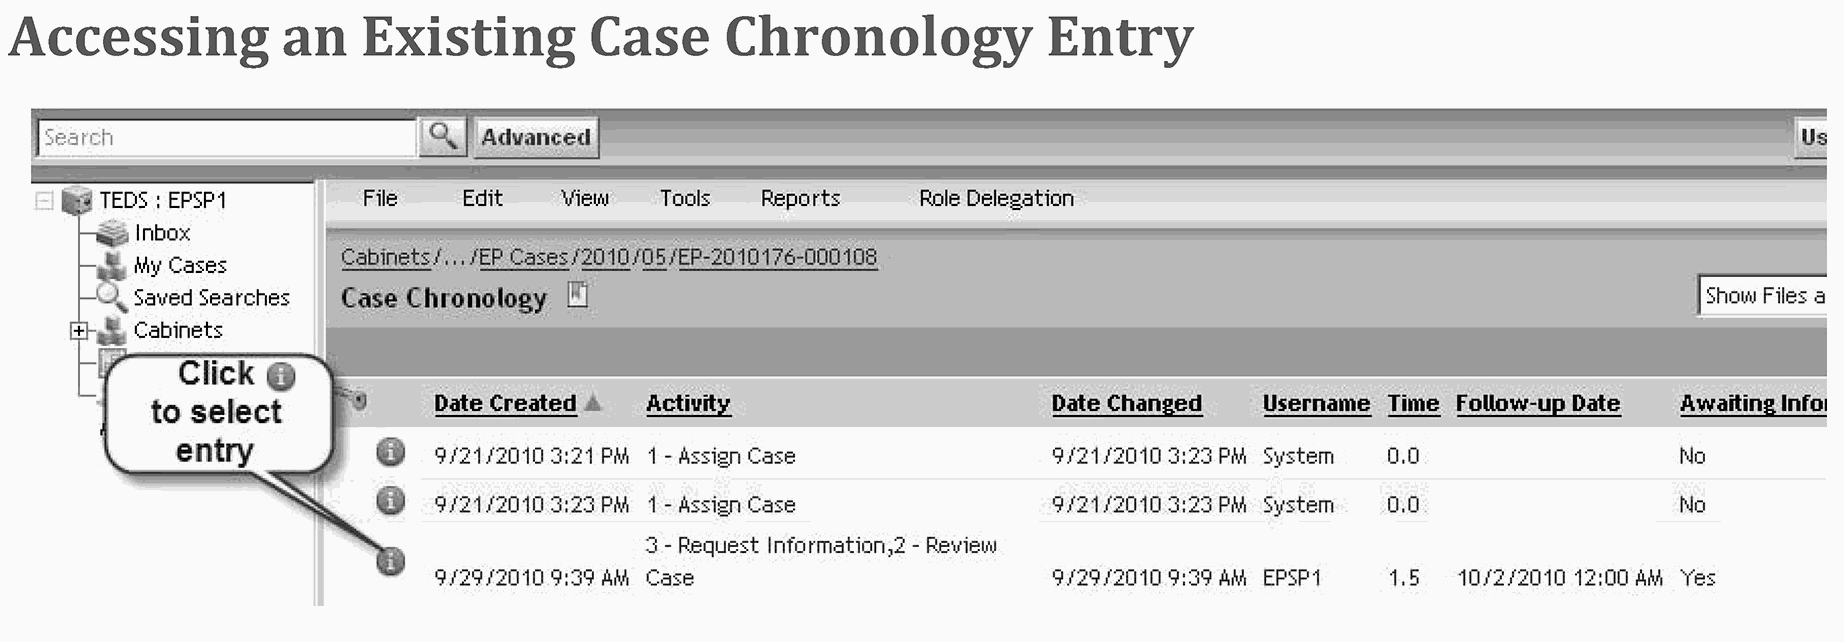This screenshot has height=642, width=1844.
Task: Click the My Cases icon
Action: [112, 266]
